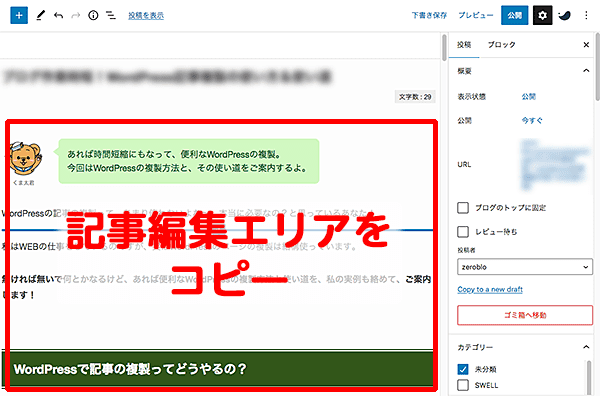The height and width of the screenshot is (396, 600).
Task: Click the blurred URL link
Action: click(554, 165)
